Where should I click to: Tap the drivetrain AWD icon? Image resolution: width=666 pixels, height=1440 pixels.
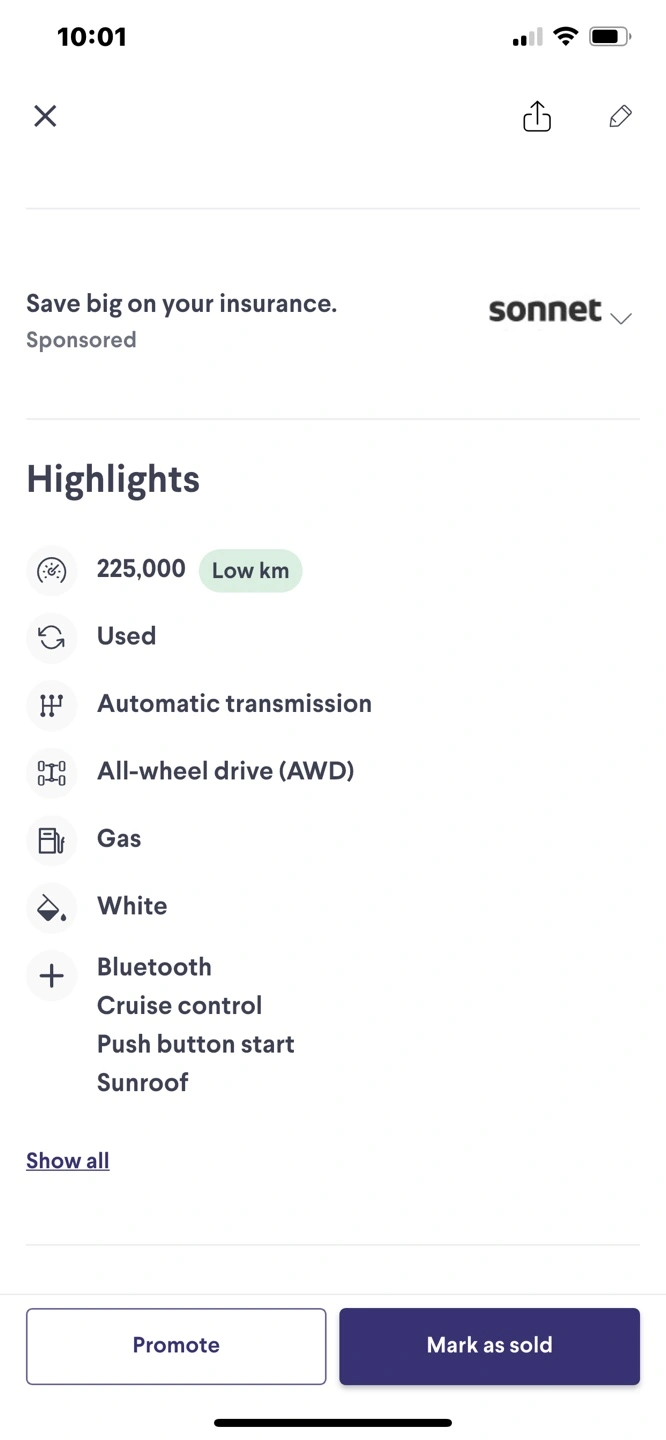click(51, 772)
